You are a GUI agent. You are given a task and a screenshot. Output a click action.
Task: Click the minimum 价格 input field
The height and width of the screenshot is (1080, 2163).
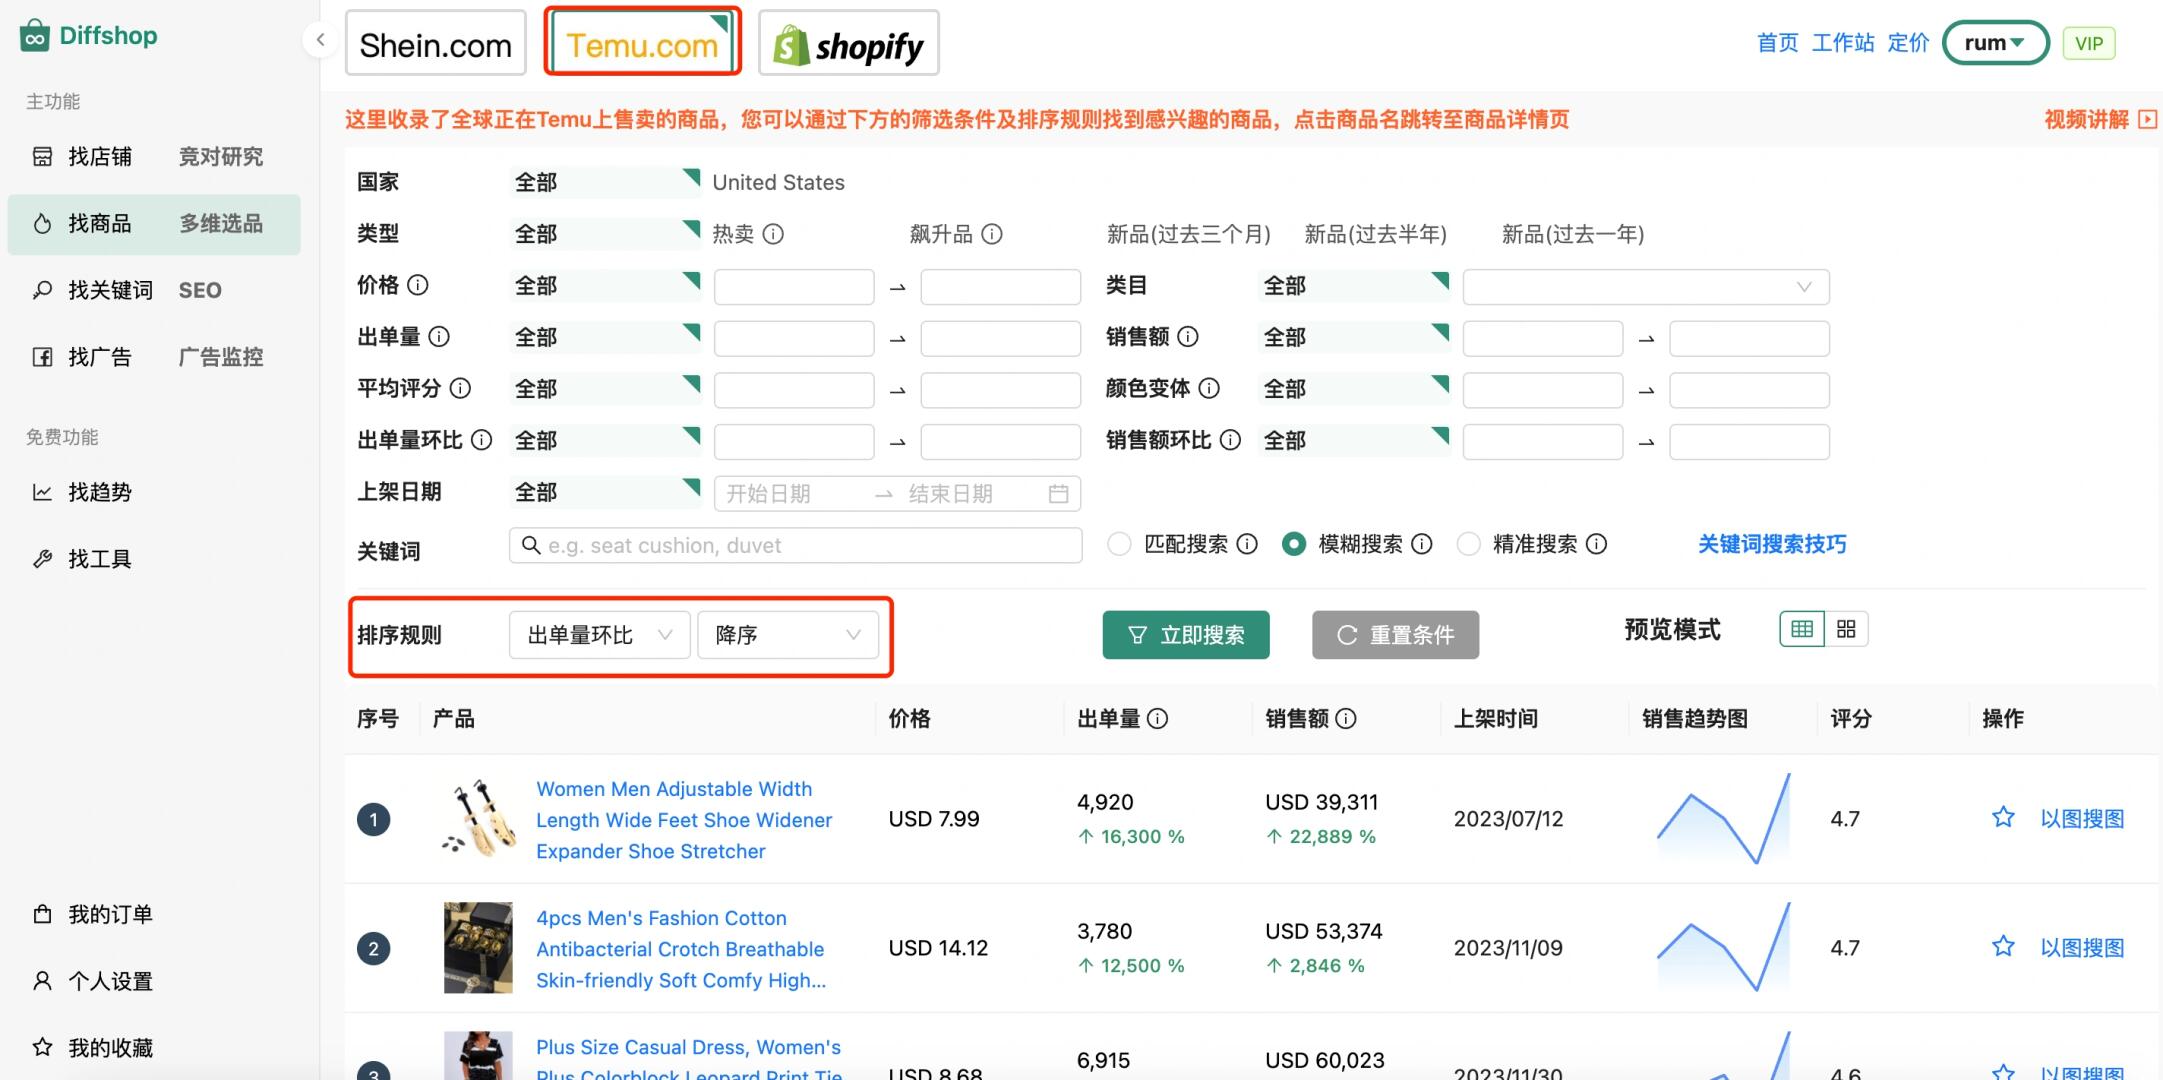(794, 287)
